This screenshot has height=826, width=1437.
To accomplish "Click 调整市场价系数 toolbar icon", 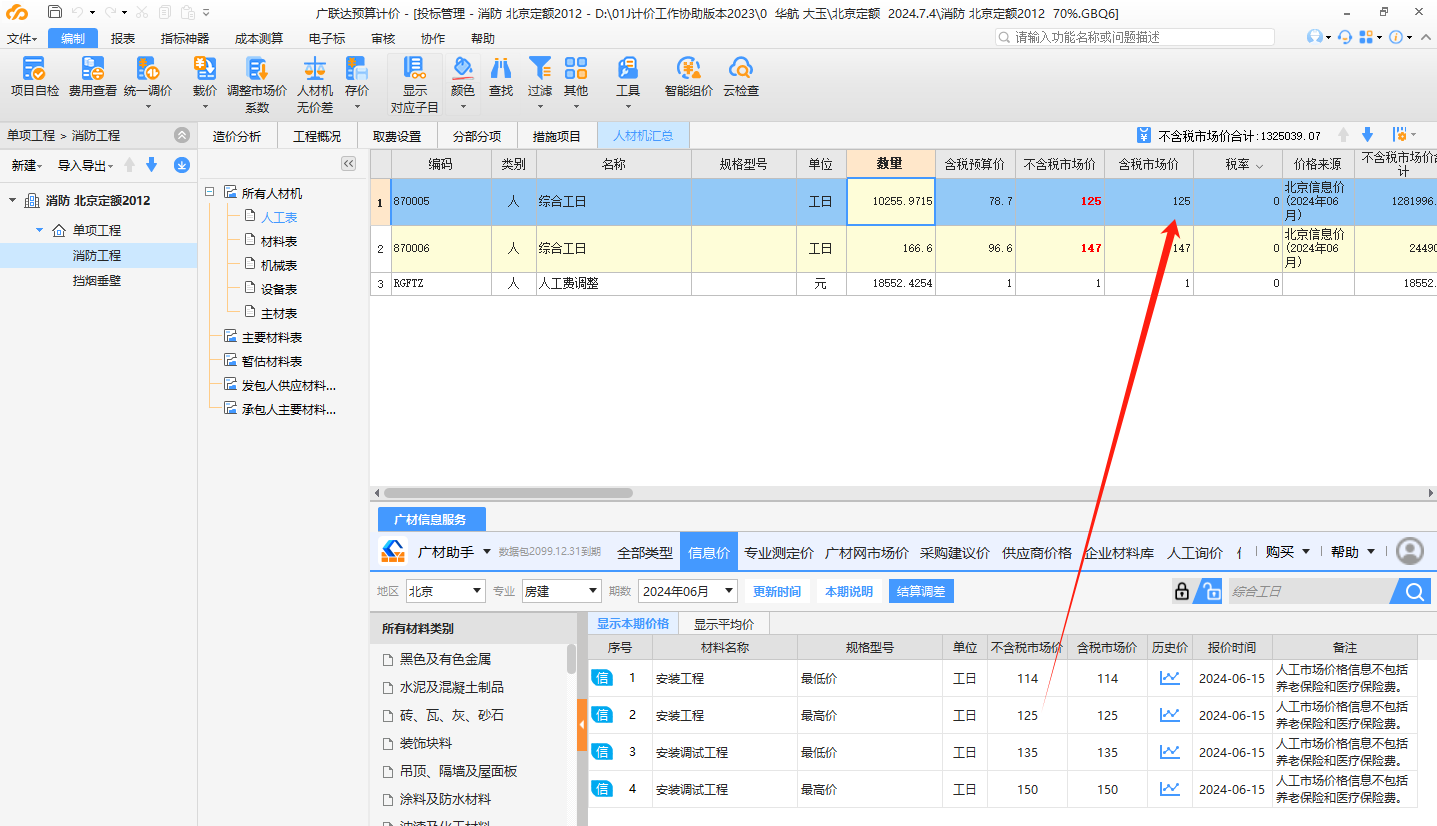I will (x=257, y=84).
